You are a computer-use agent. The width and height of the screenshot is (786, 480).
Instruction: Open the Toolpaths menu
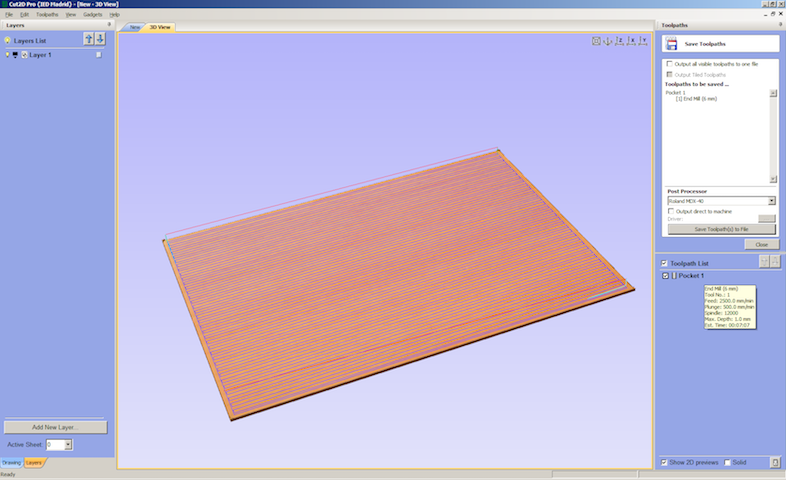[47, 15]
